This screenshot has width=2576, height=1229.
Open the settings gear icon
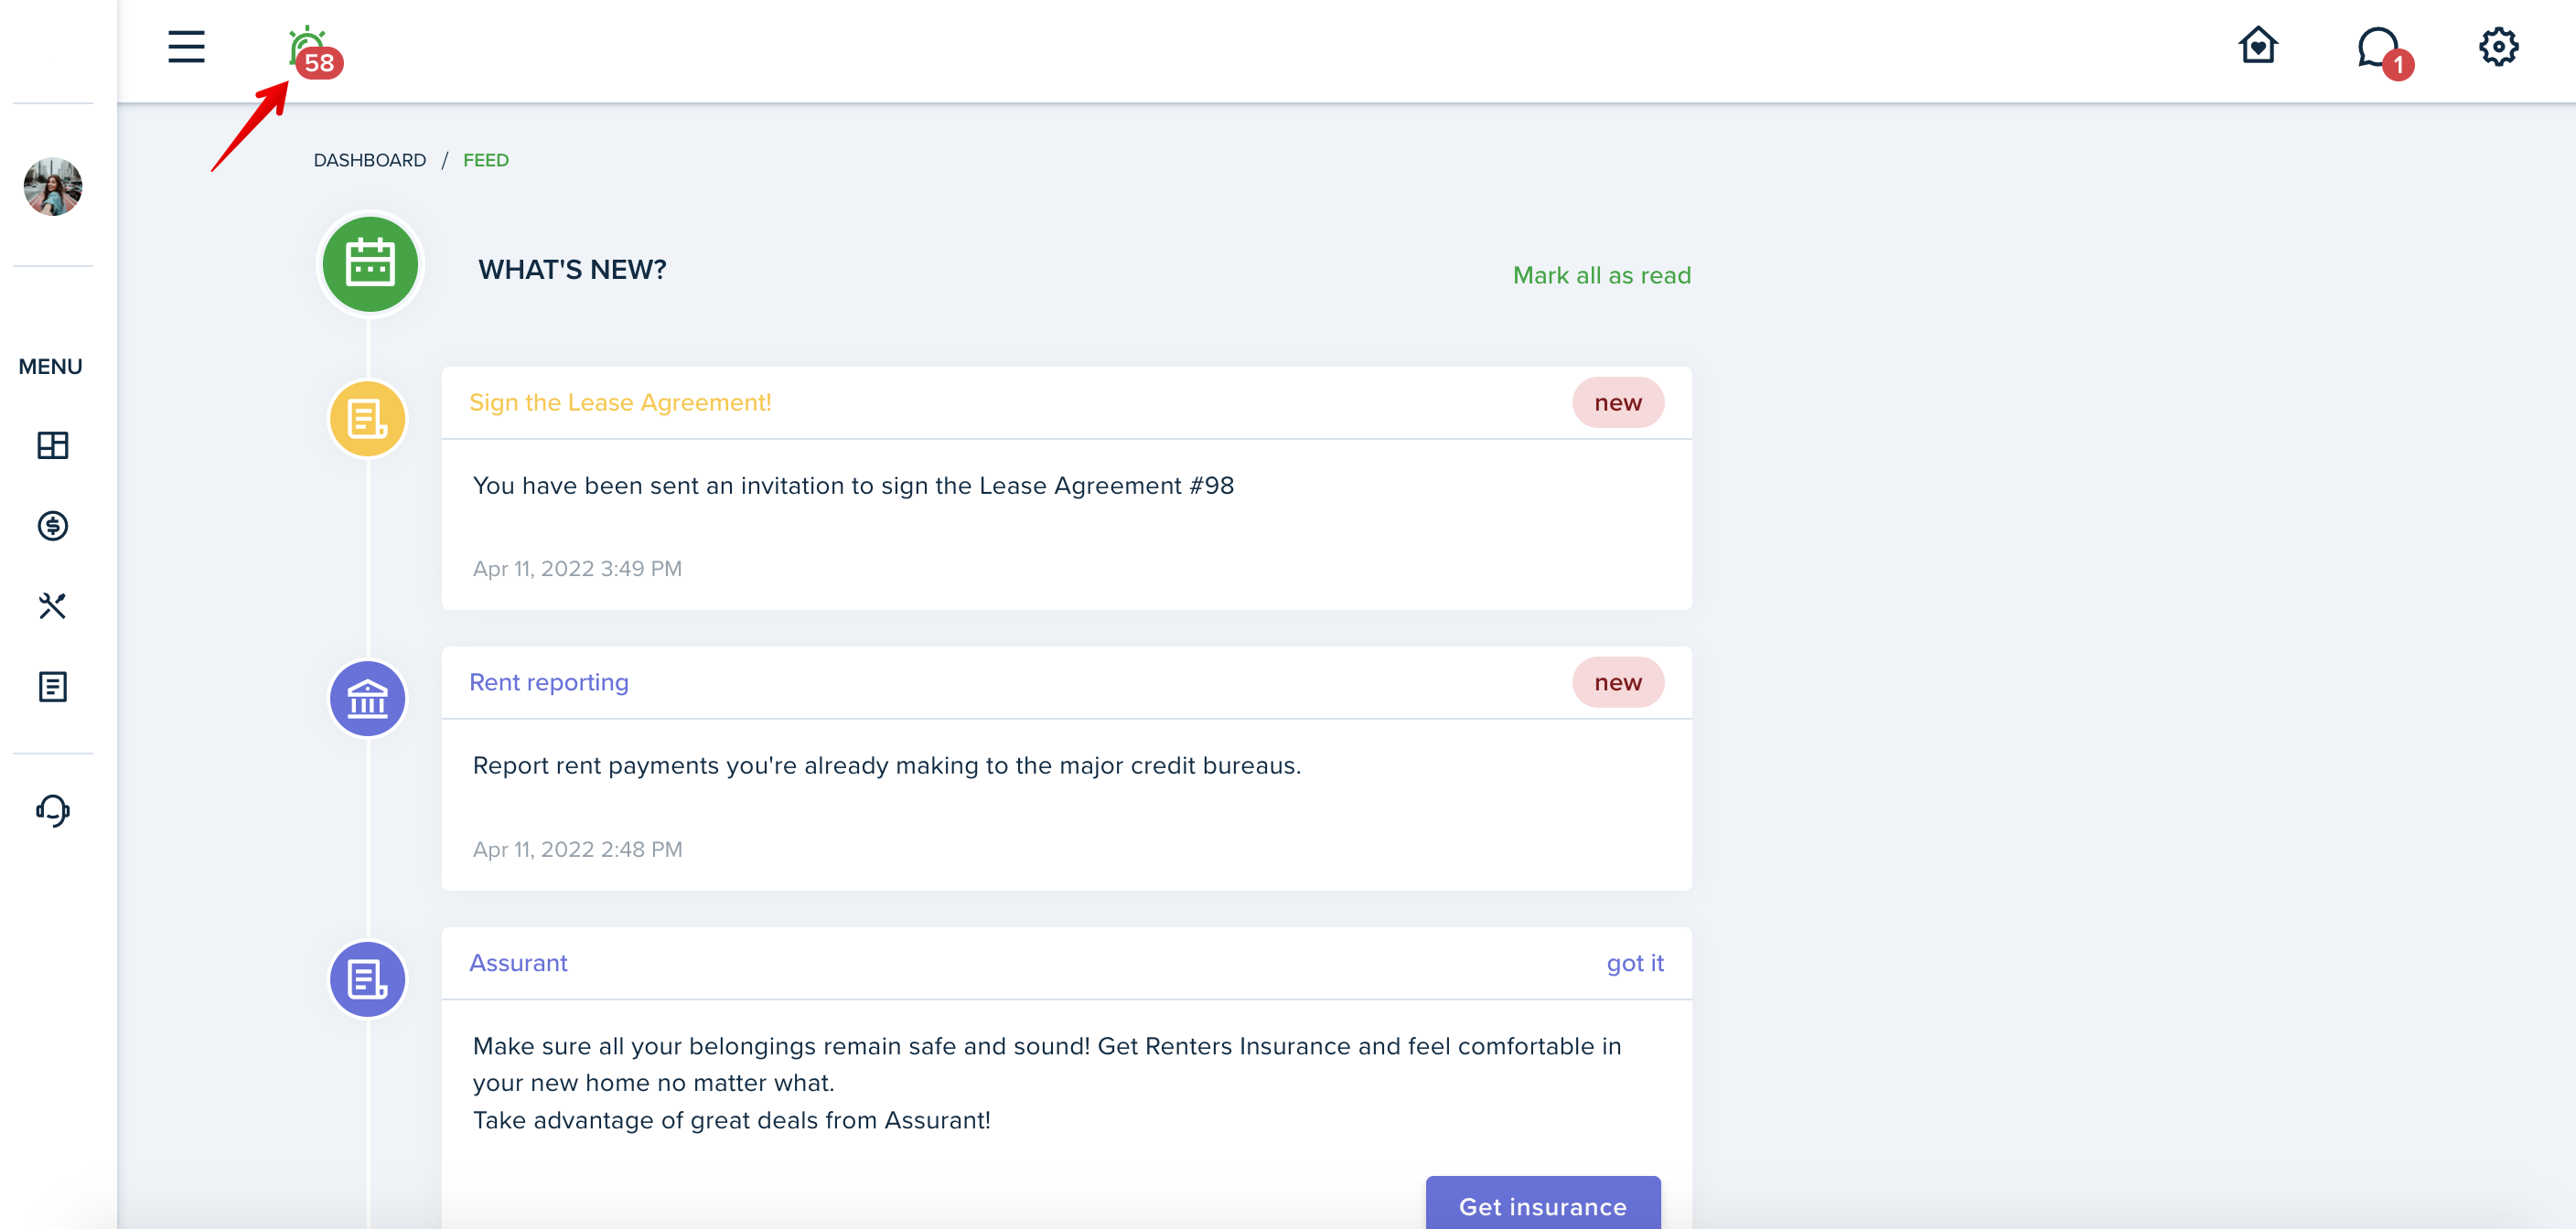2498,46
